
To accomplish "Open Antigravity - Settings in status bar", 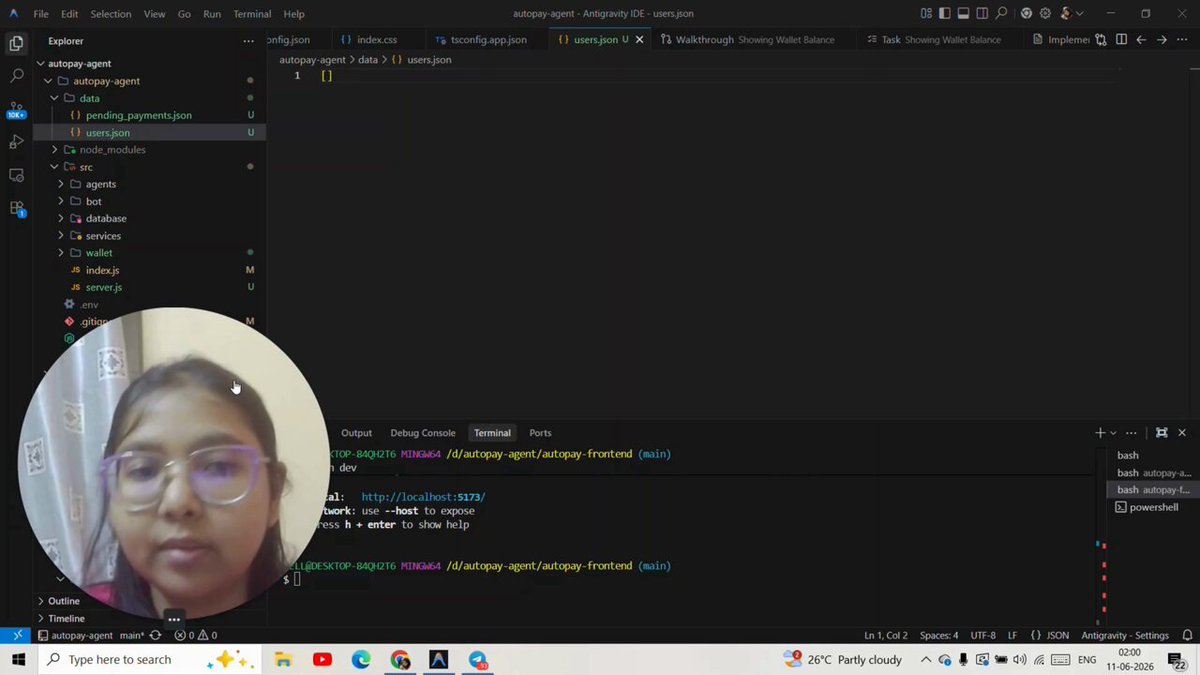I will click(x=1125, y=635).
